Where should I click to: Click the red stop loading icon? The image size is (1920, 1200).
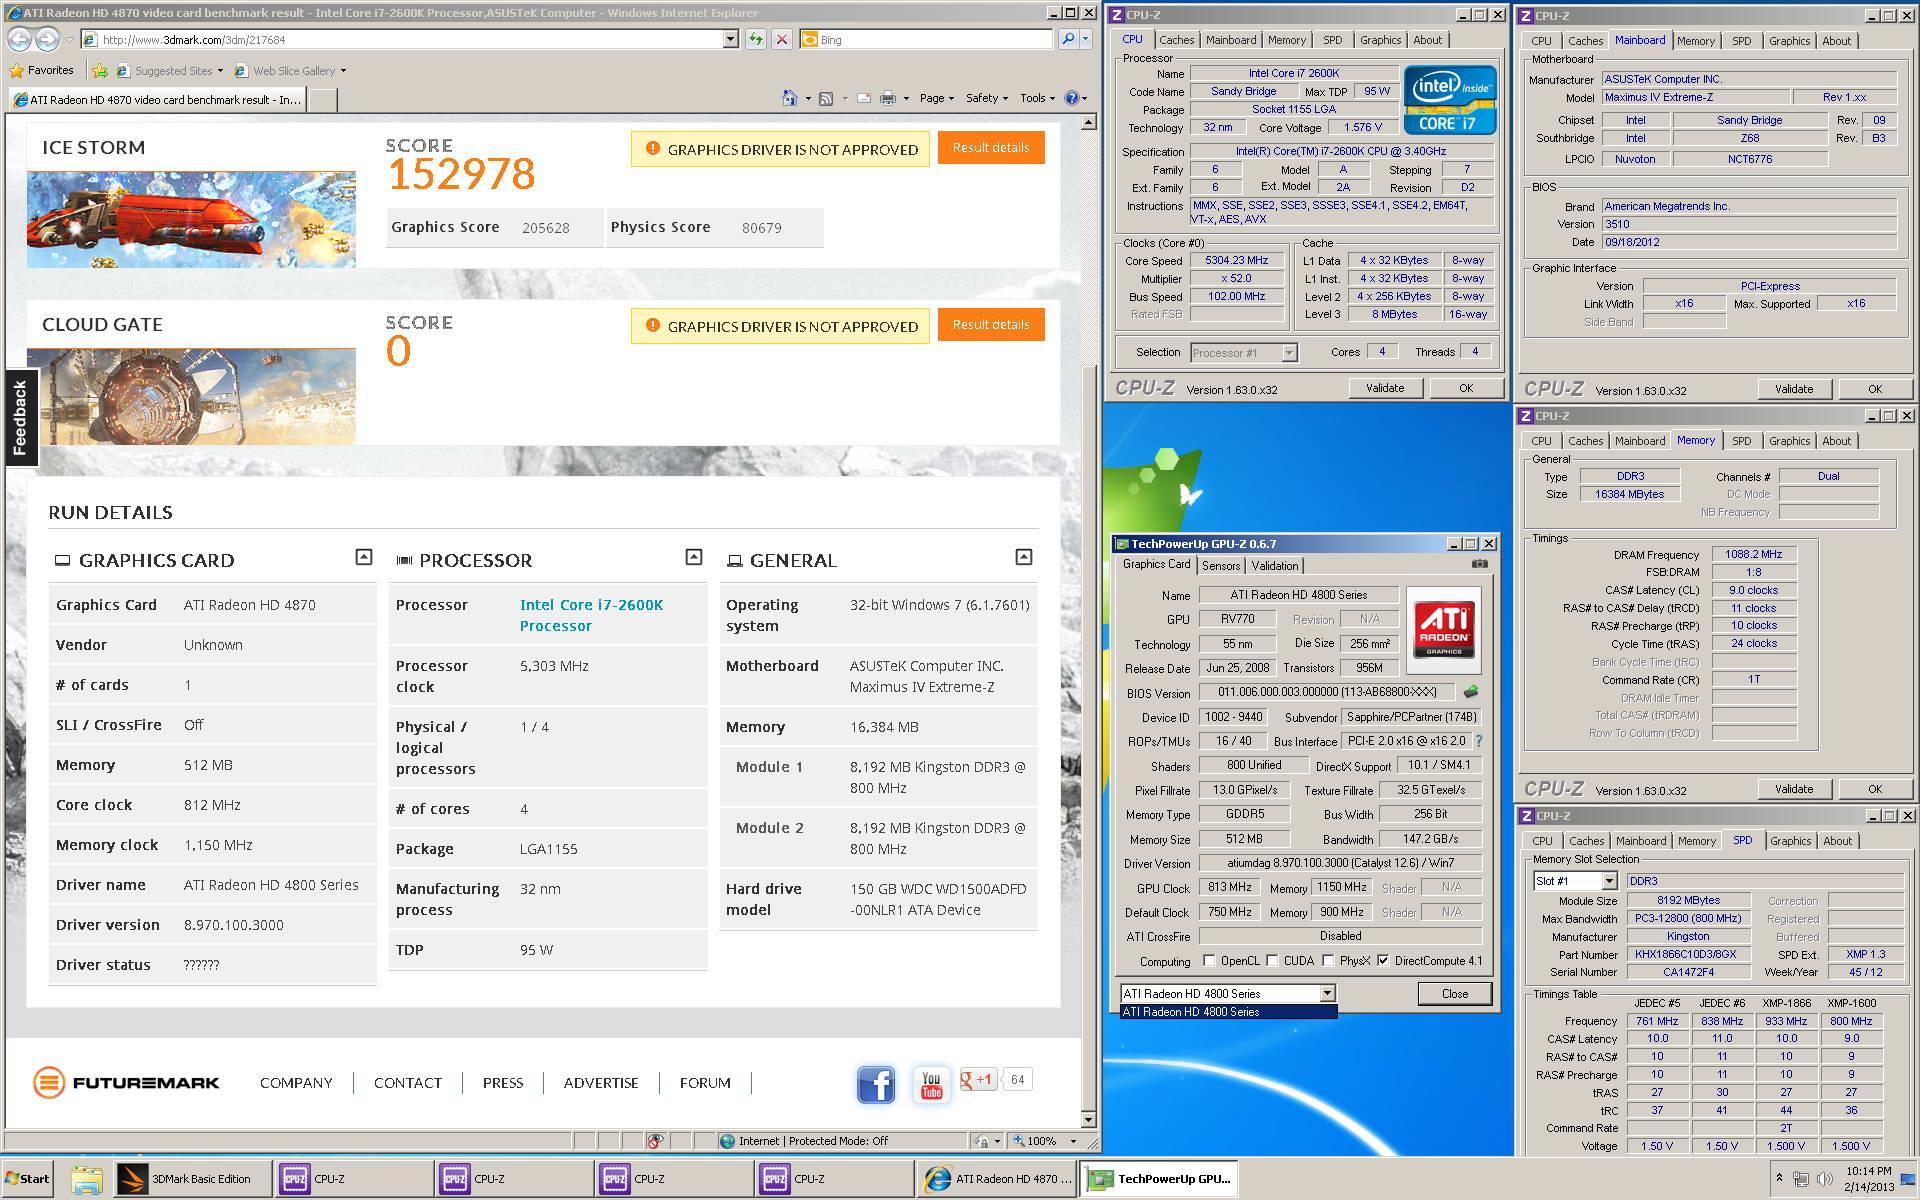pos(782,39)
